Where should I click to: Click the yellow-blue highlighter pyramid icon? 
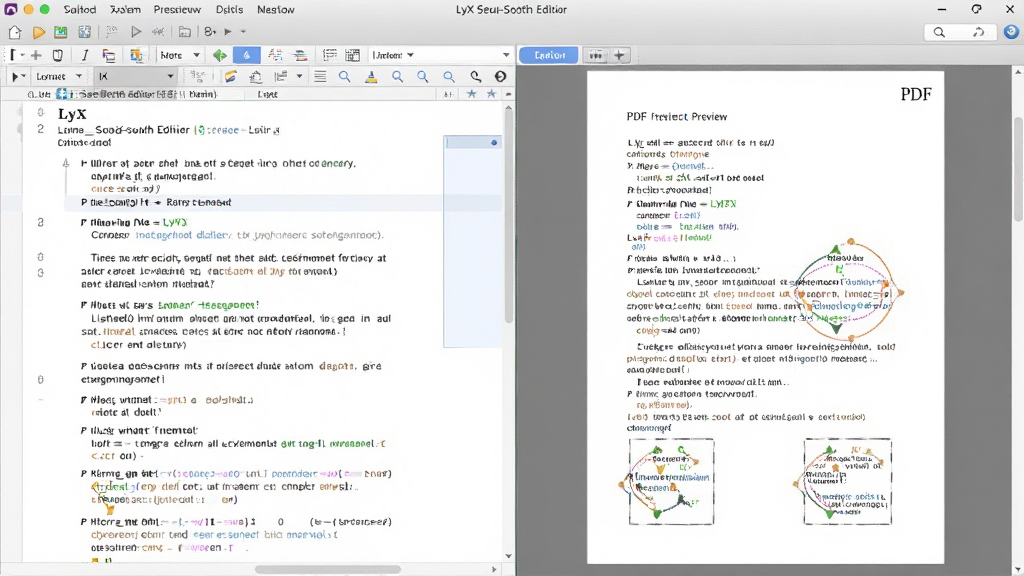pos(371,77)
